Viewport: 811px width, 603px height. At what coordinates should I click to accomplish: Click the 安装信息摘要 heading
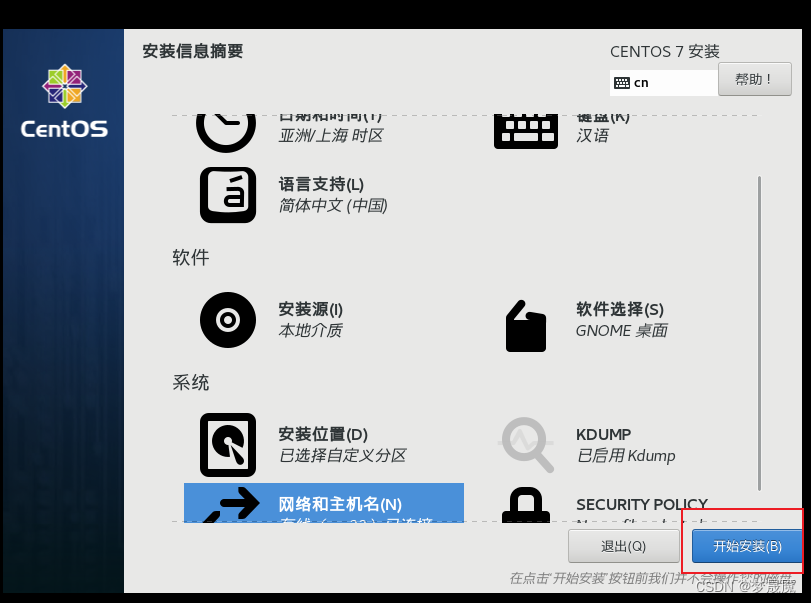(x=192, y=51)
